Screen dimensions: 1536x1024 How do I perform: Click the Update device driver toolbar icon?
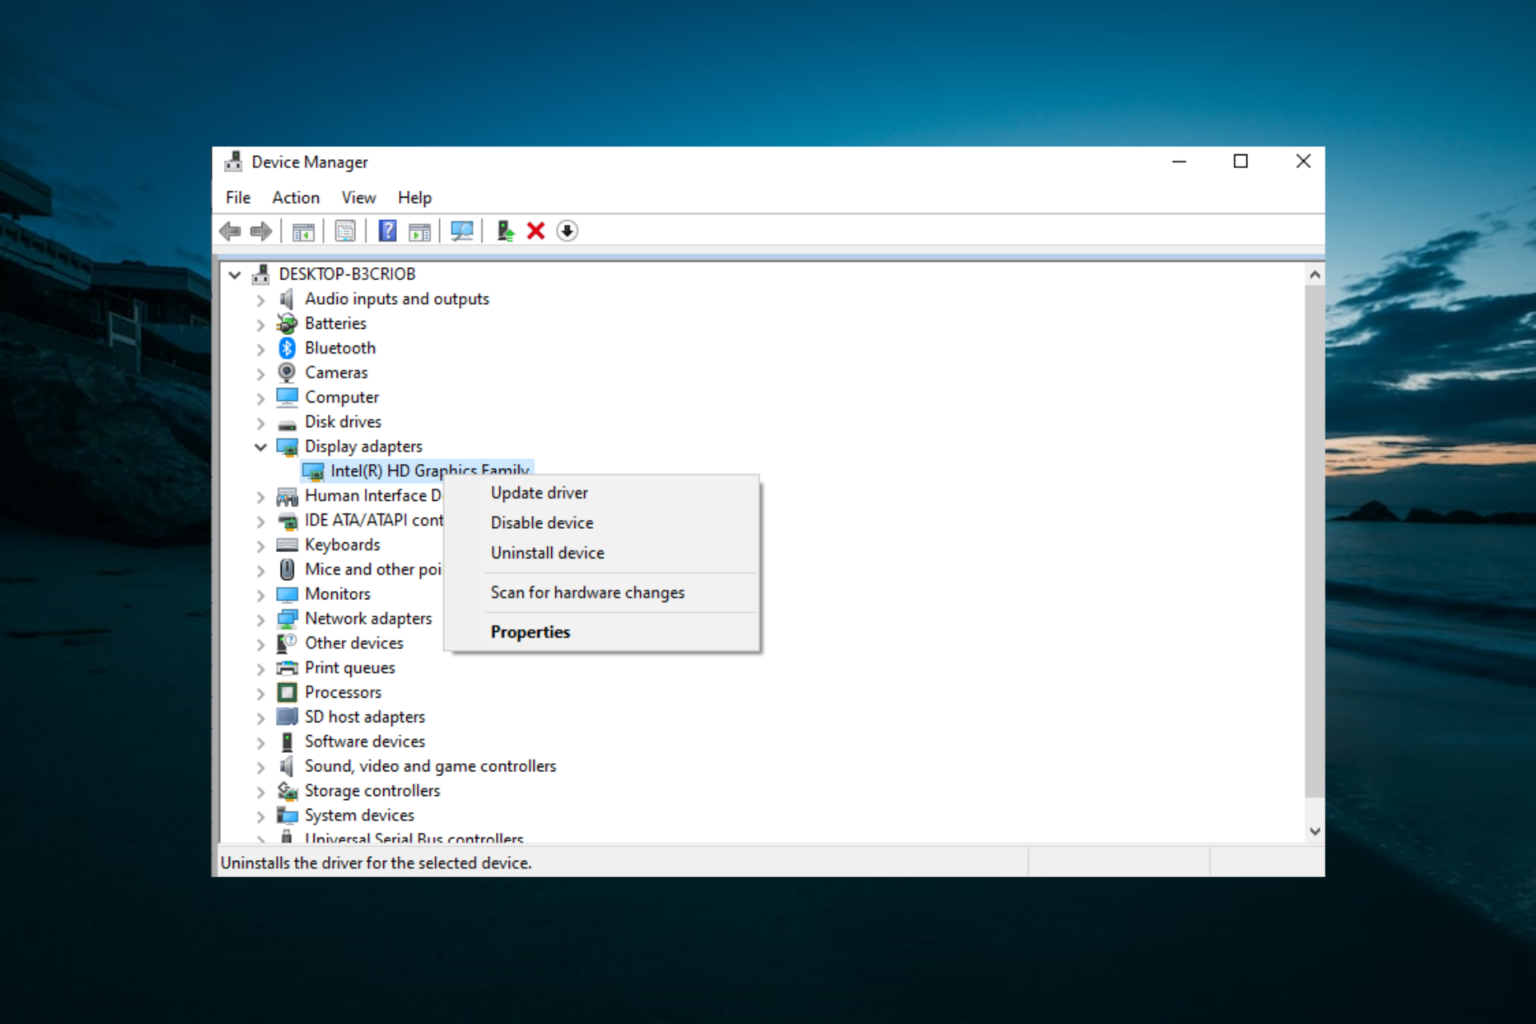coord(505,231)
